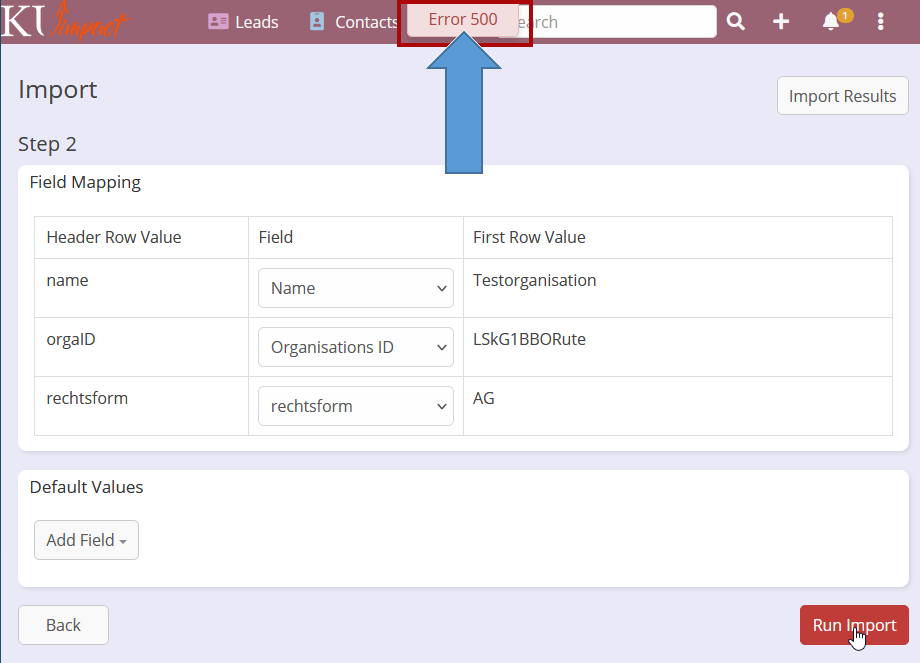This screenshot has height=663, width=920.
Task: Open the bell notifications icon
Action: 831,22
